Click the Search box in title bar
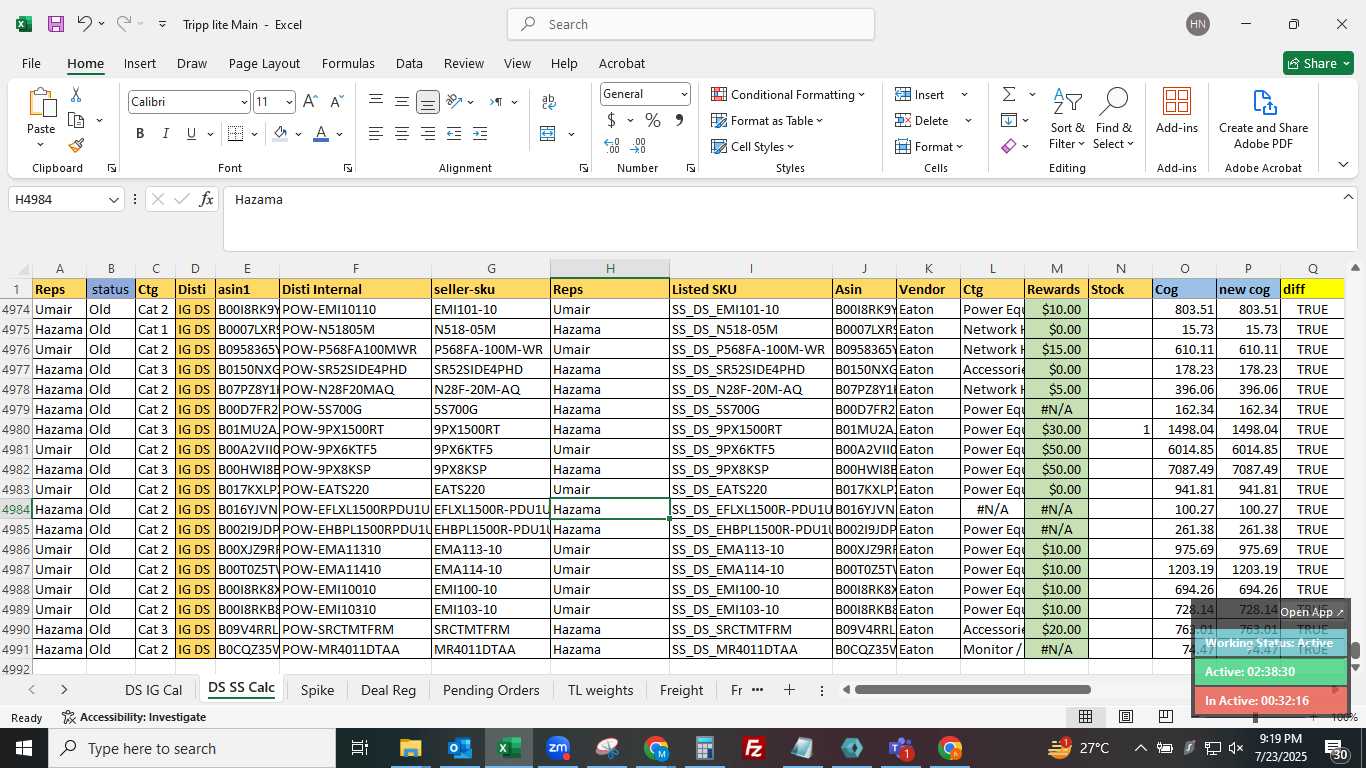This screenshot has height=768, width=1366. 691,24
